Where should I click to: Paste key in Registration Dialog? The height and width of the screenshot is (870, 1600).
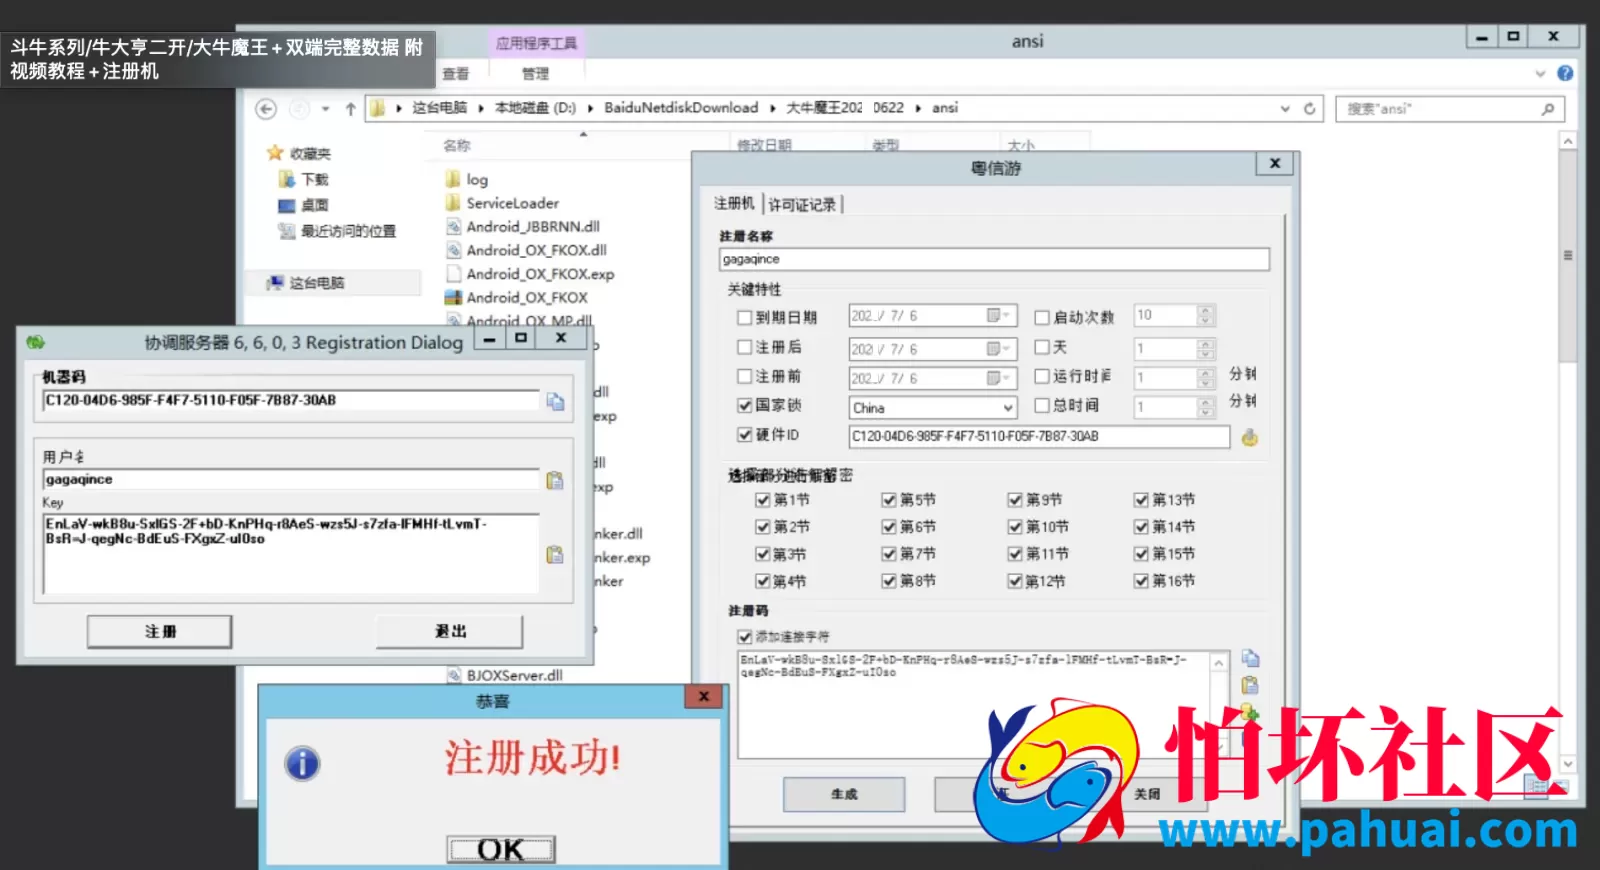pos(555,555)
